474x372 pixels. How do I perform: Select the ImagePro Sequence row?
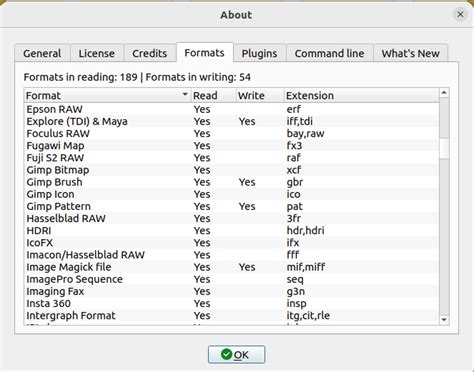(232, 279)
